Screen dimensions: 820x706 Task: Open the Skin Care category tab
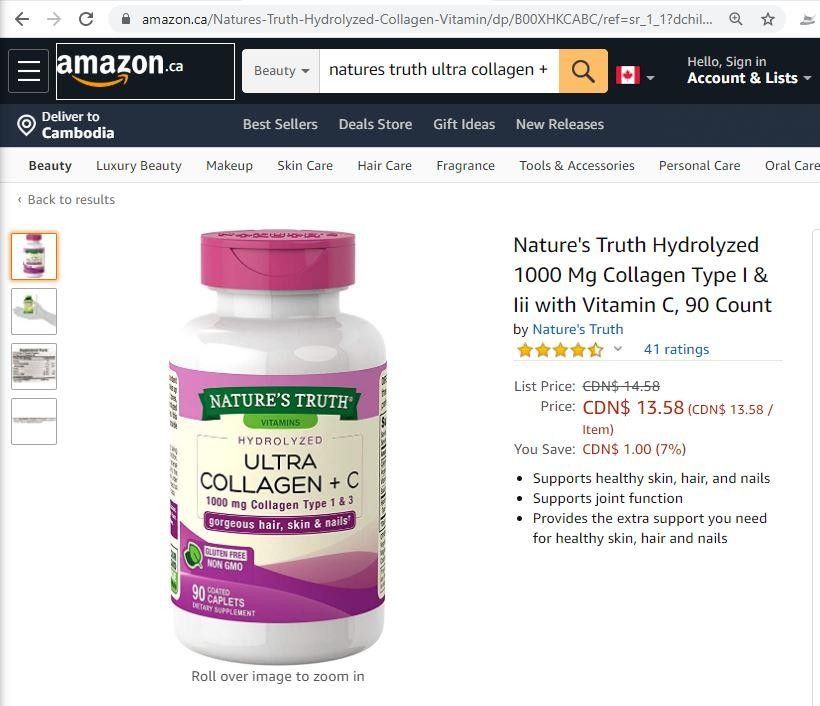click(x=305, y=166)
